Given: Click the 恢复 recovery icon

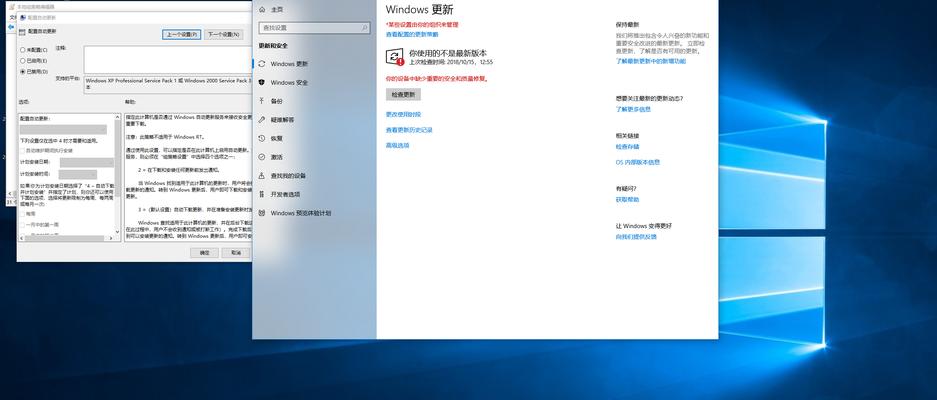Looking at the screenshot, I should click(262, 138).
